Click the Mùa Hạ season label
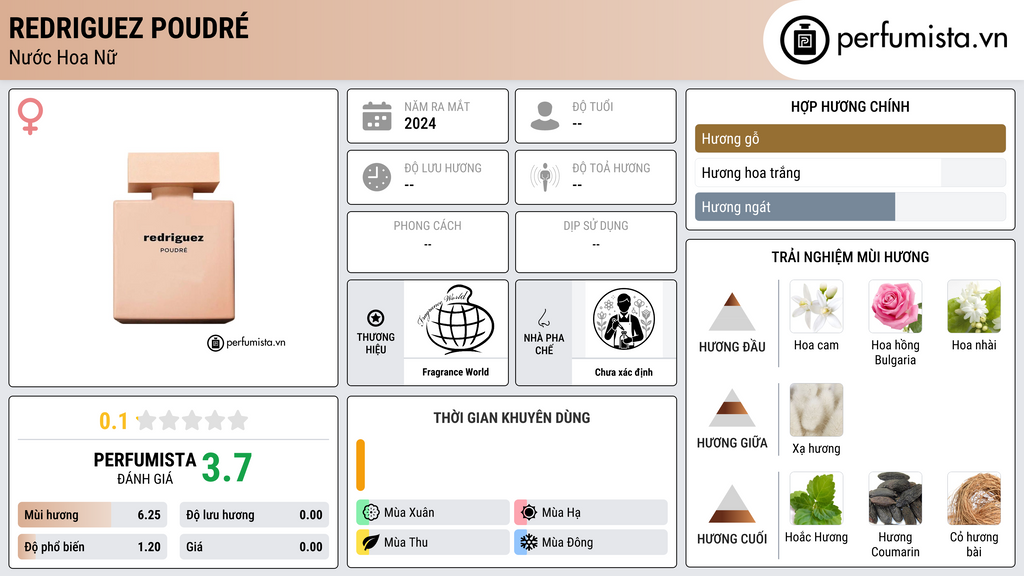Screen dimensions: 1024x576 coord(561,513)
